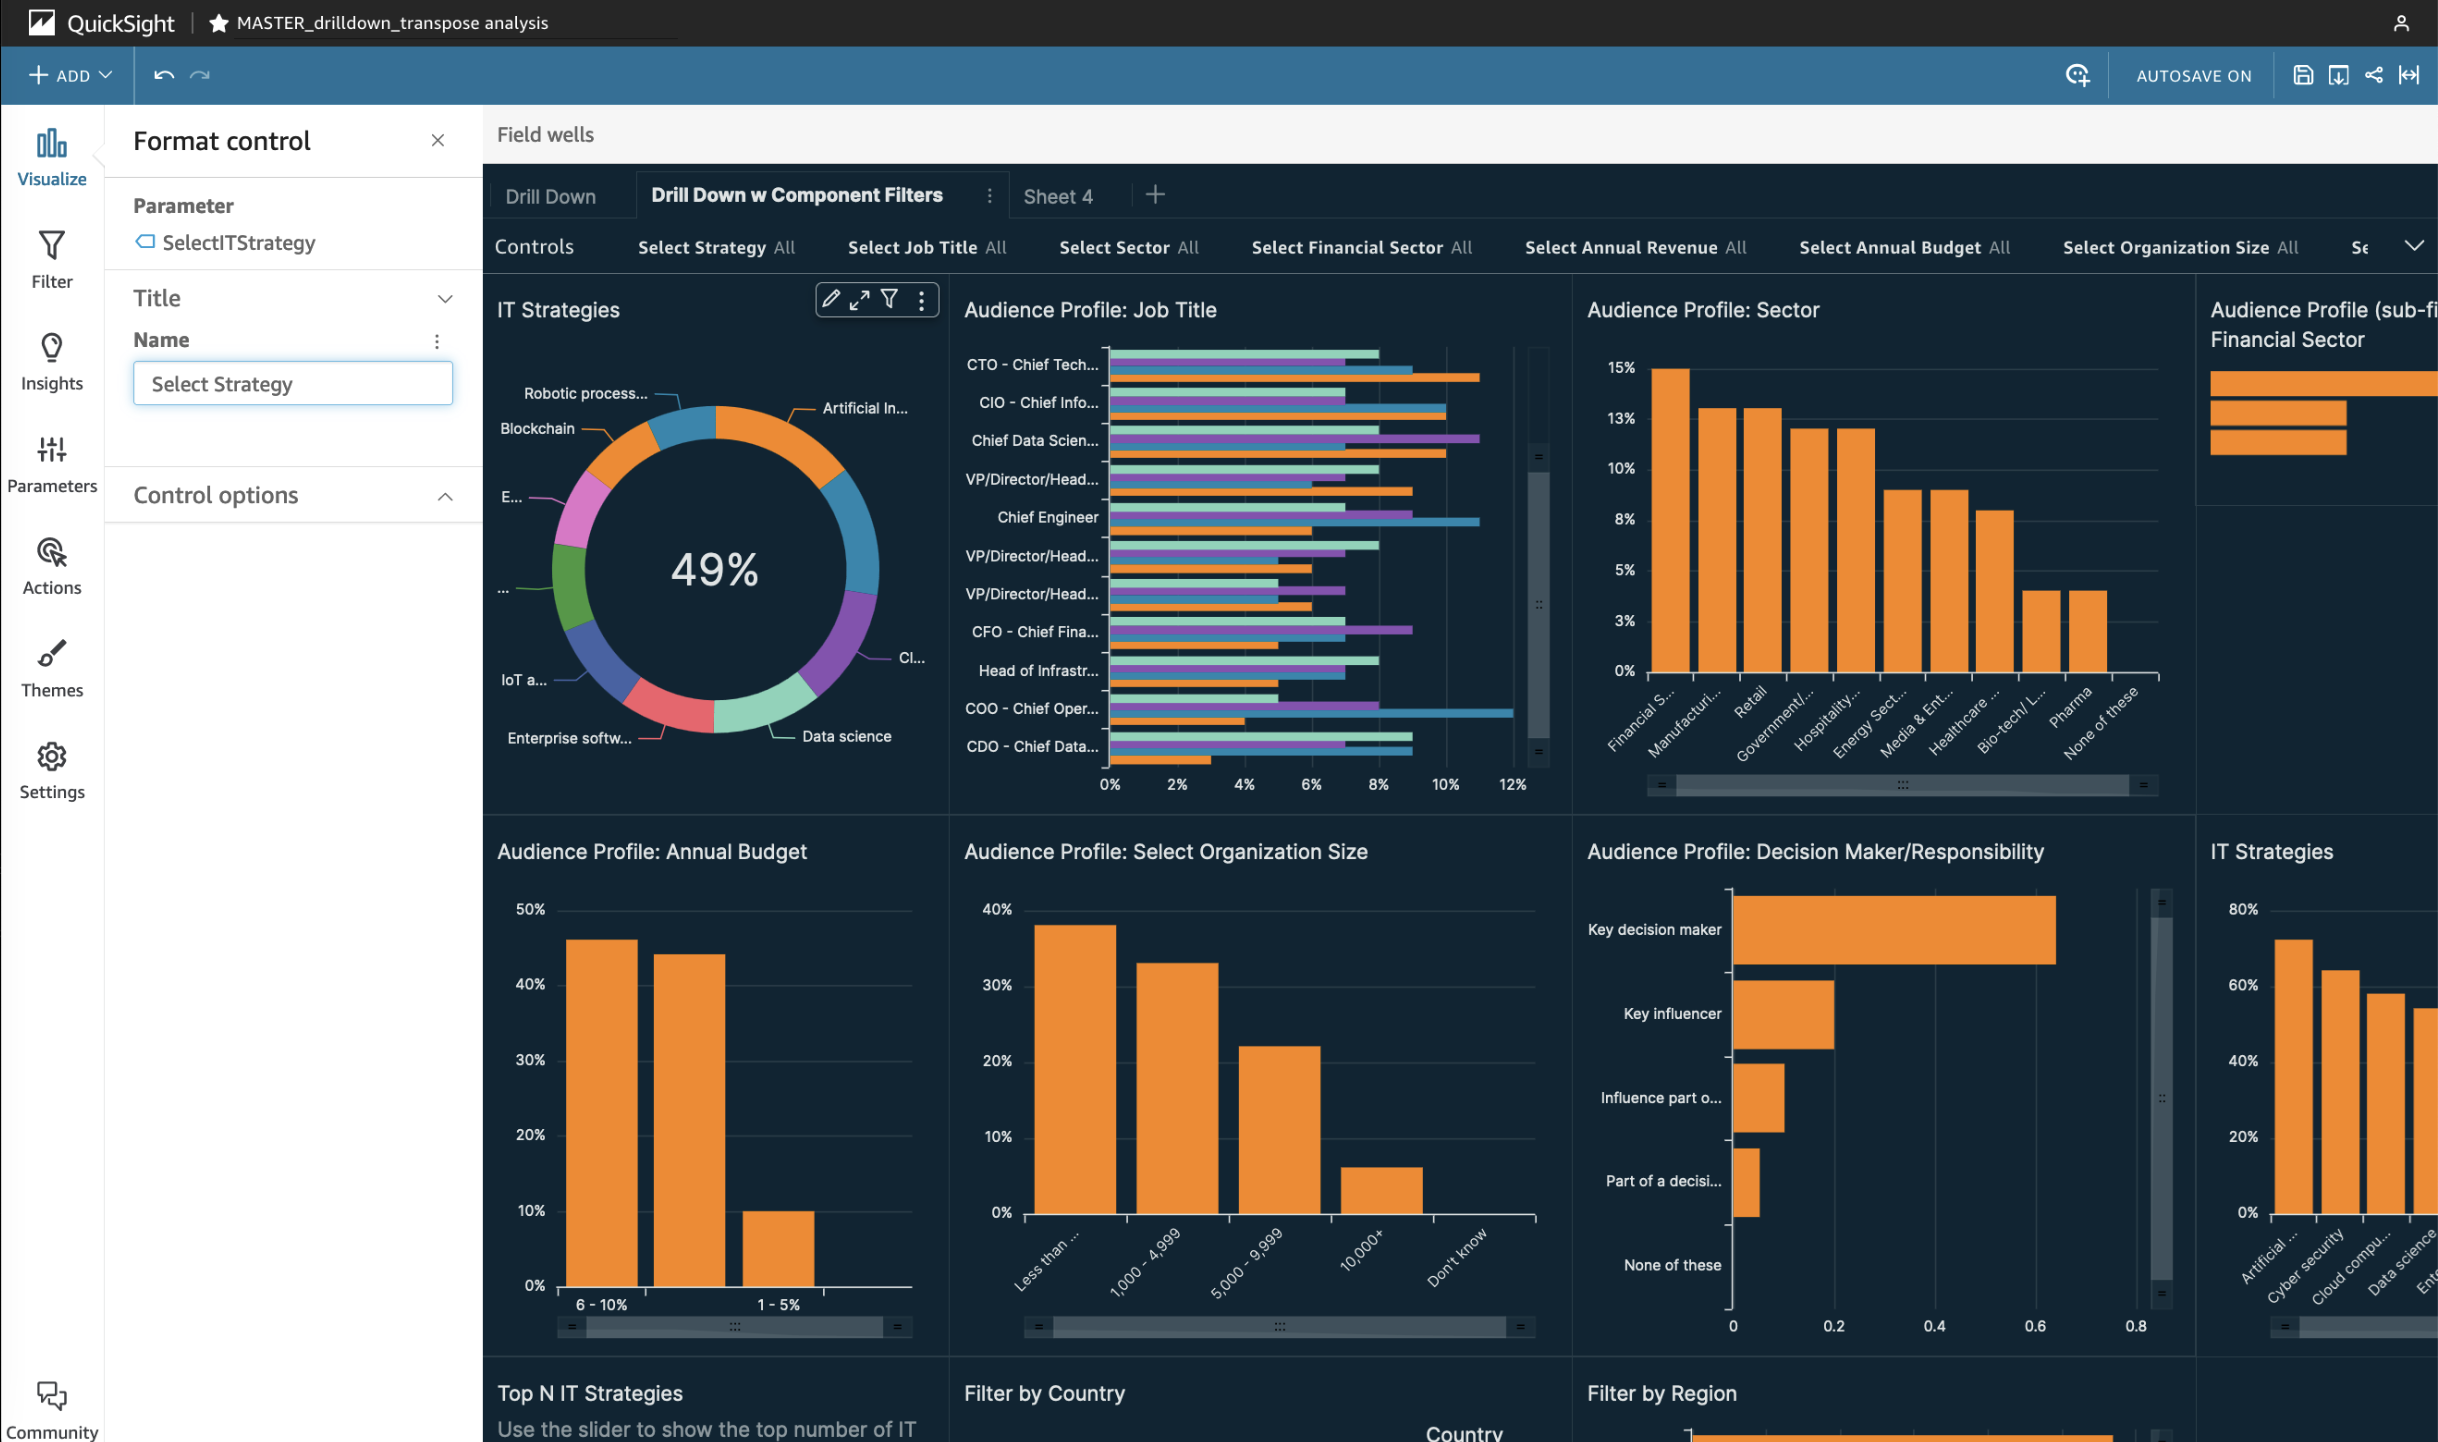2438x1442 pixels.
Task: Collapse the Control options section
Action: (445, 496)
